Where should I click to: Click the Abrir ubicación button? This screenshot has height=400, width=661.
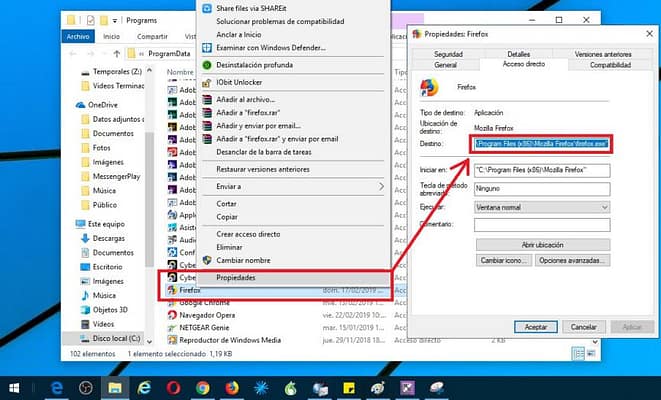[x=541, y=245]
